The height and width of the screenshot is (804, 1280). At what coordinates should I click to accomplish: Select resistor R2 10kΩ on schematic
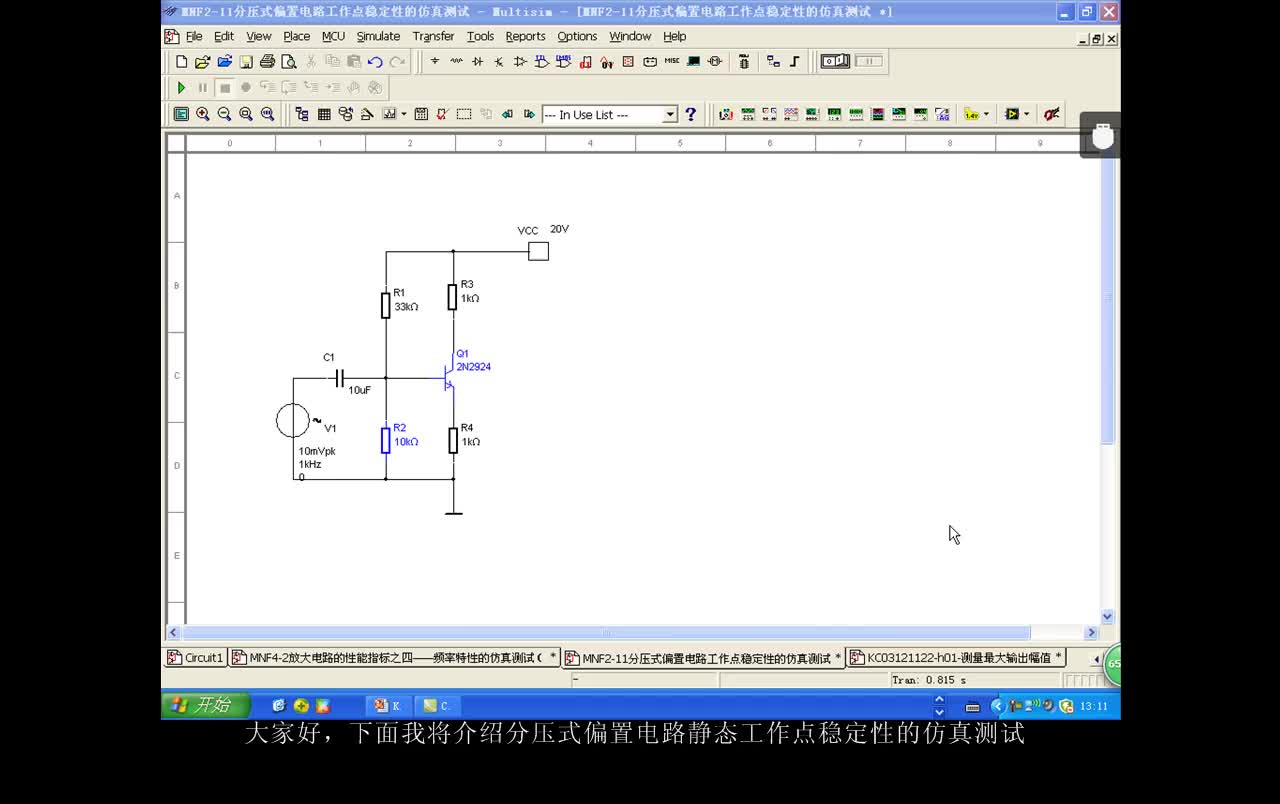point(385,440)
